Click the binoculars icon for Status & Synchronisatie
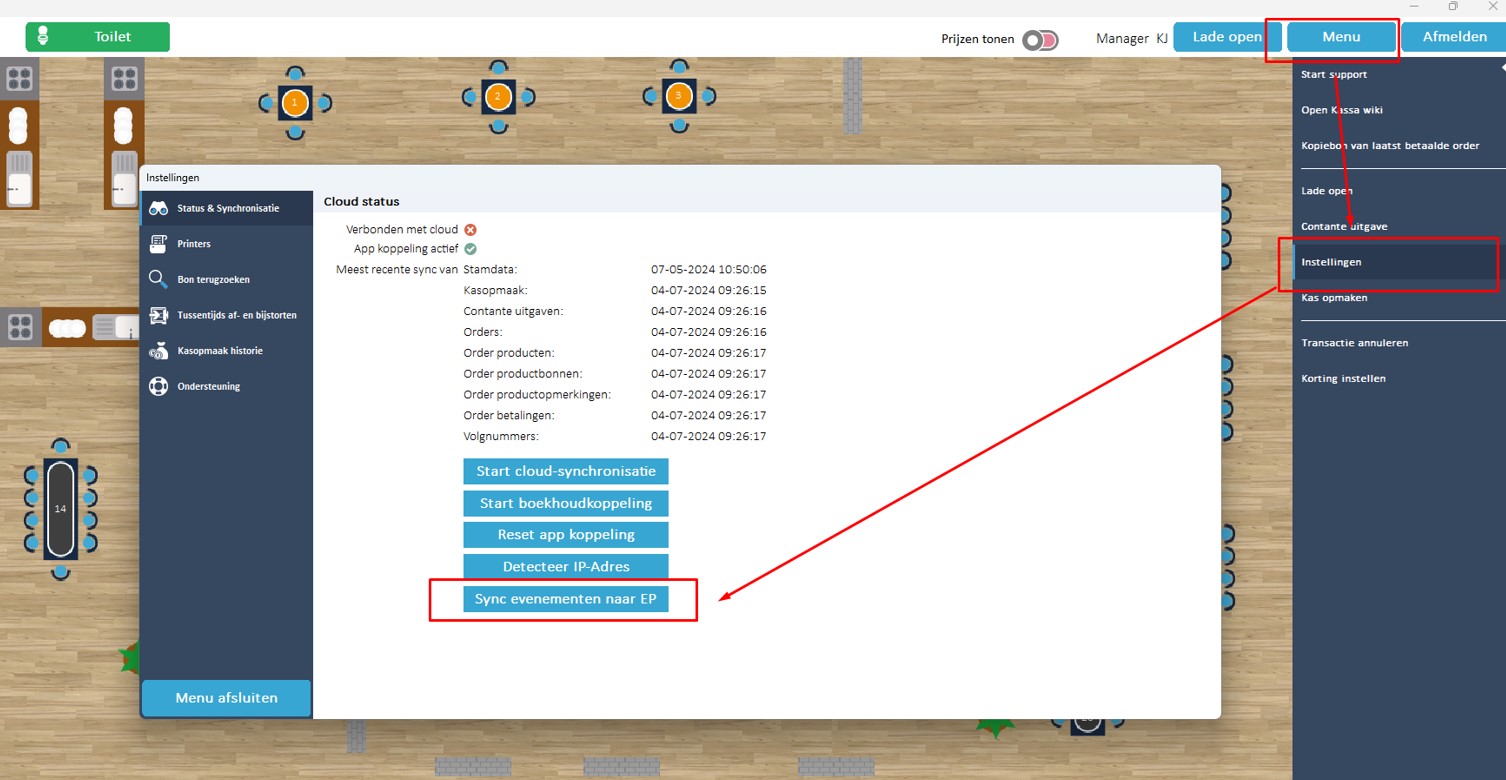 [x=158, y=208]
